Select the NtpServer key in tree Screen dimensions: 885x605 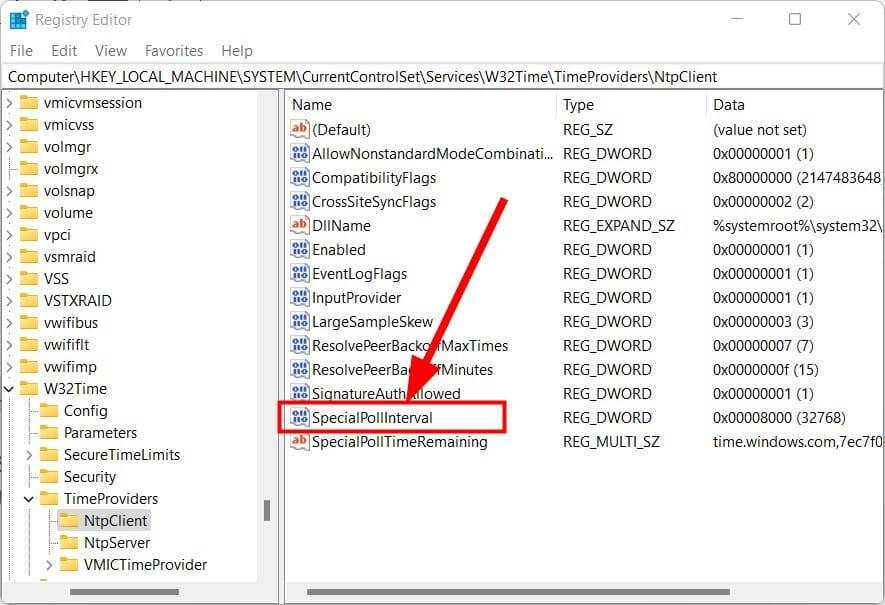pyautogui.click(x=116, y=542)
